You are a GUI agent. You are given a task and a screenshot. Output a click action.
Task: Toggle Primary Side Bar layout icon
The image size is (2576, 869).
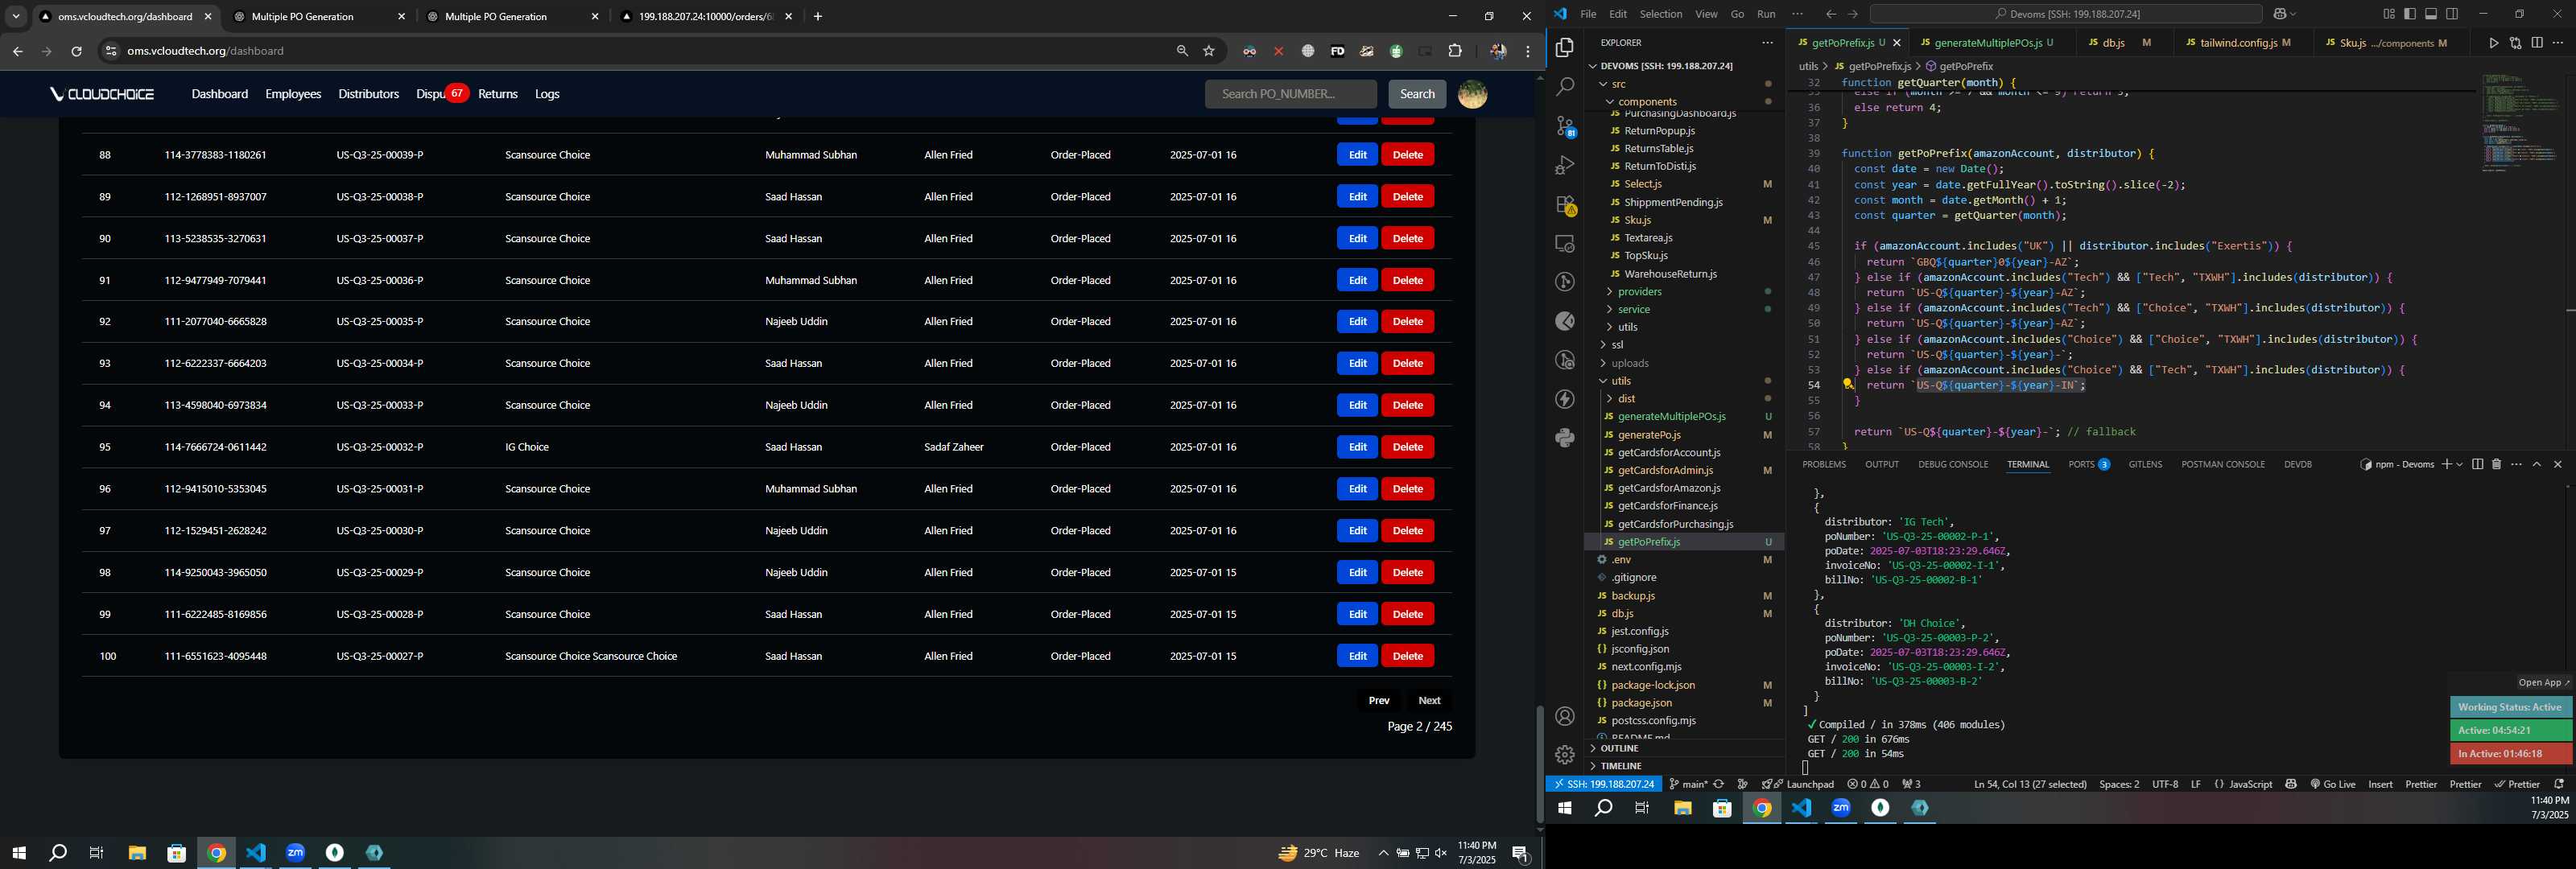click(2410, 14)
